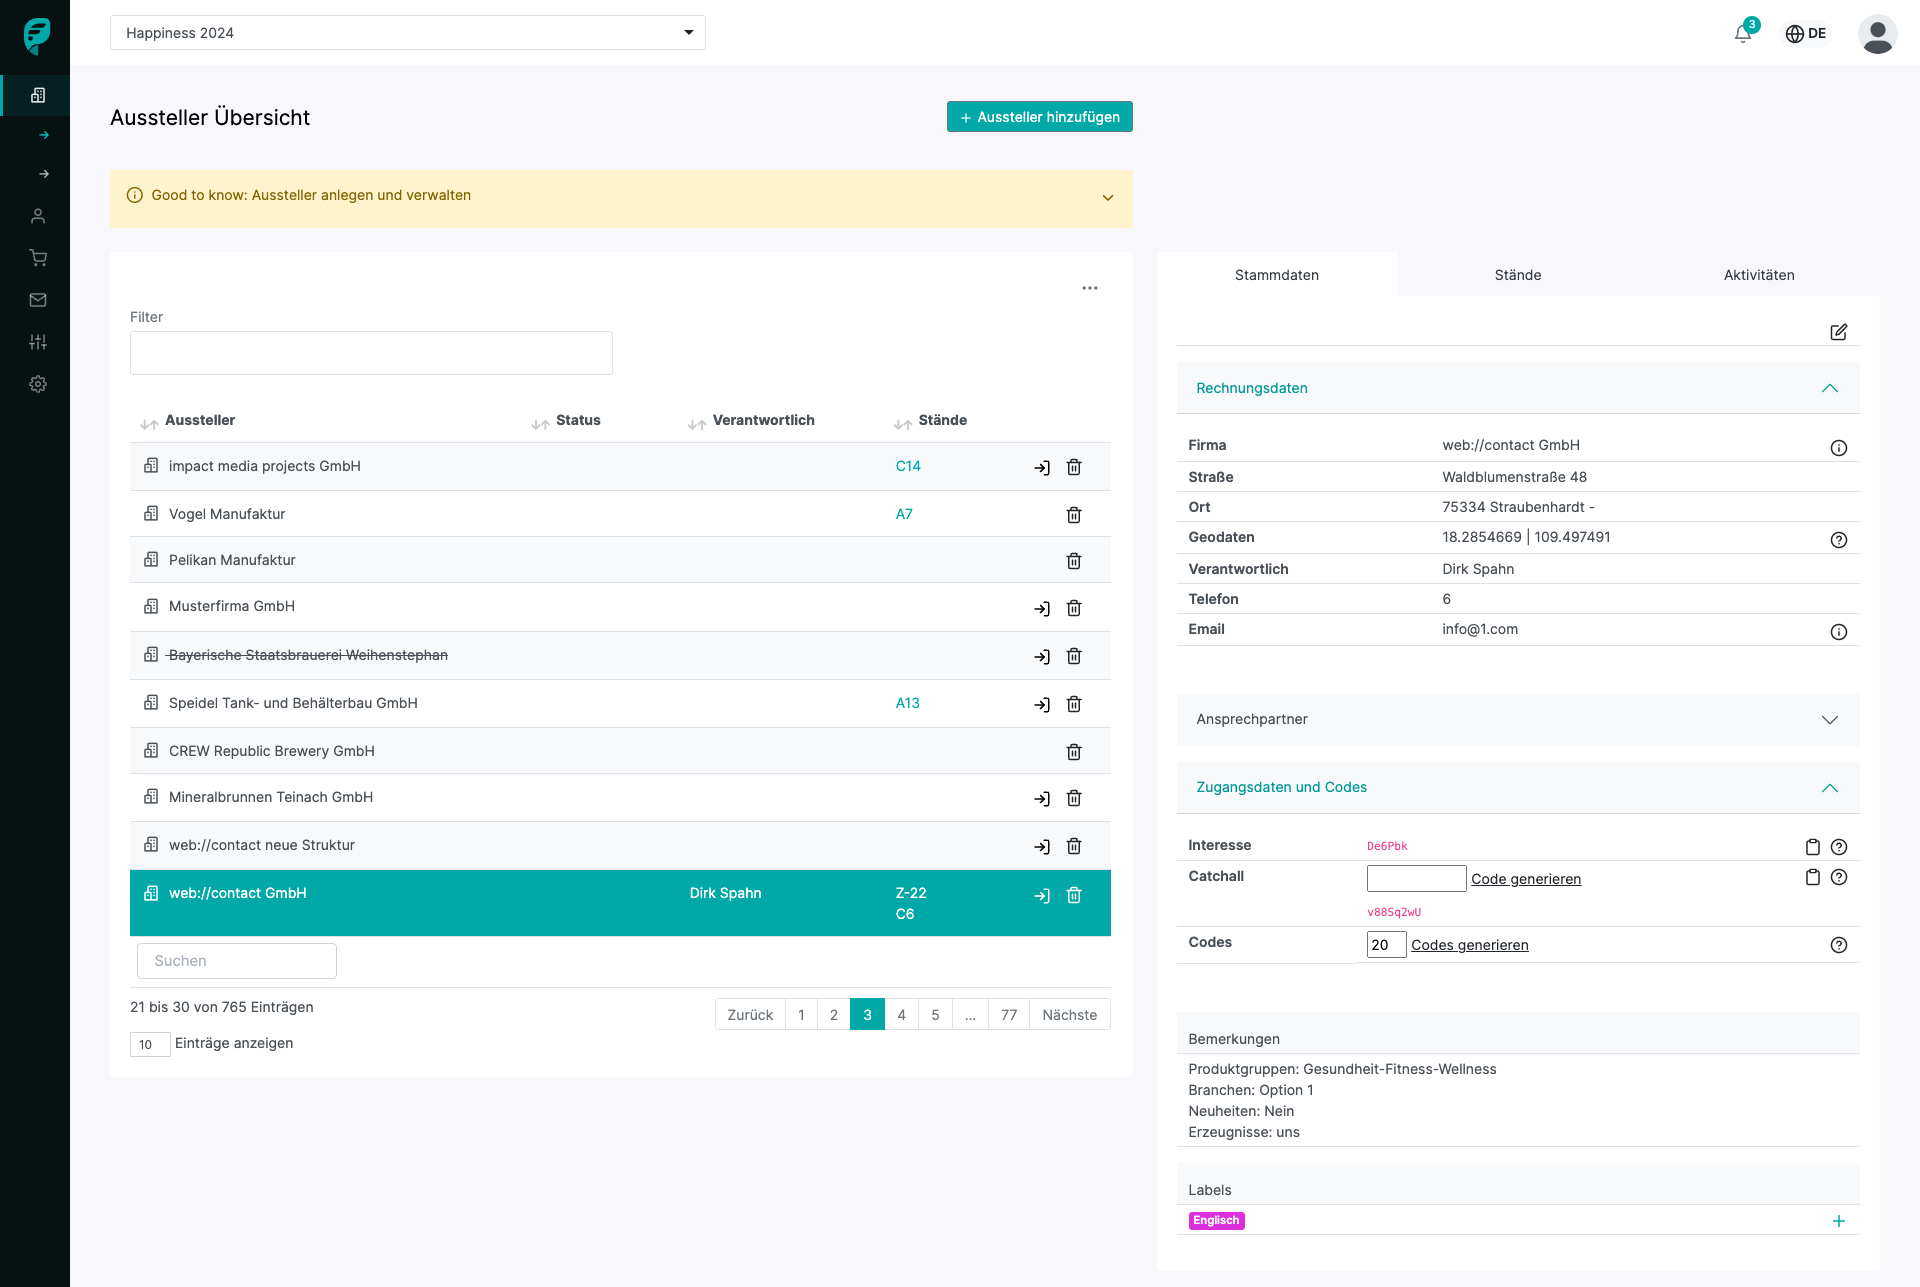Screen dimensions: 1920x1287
Task: Click Aussteller hinzufügen button
Action: pyautogui.click(x=1039, y=117)
